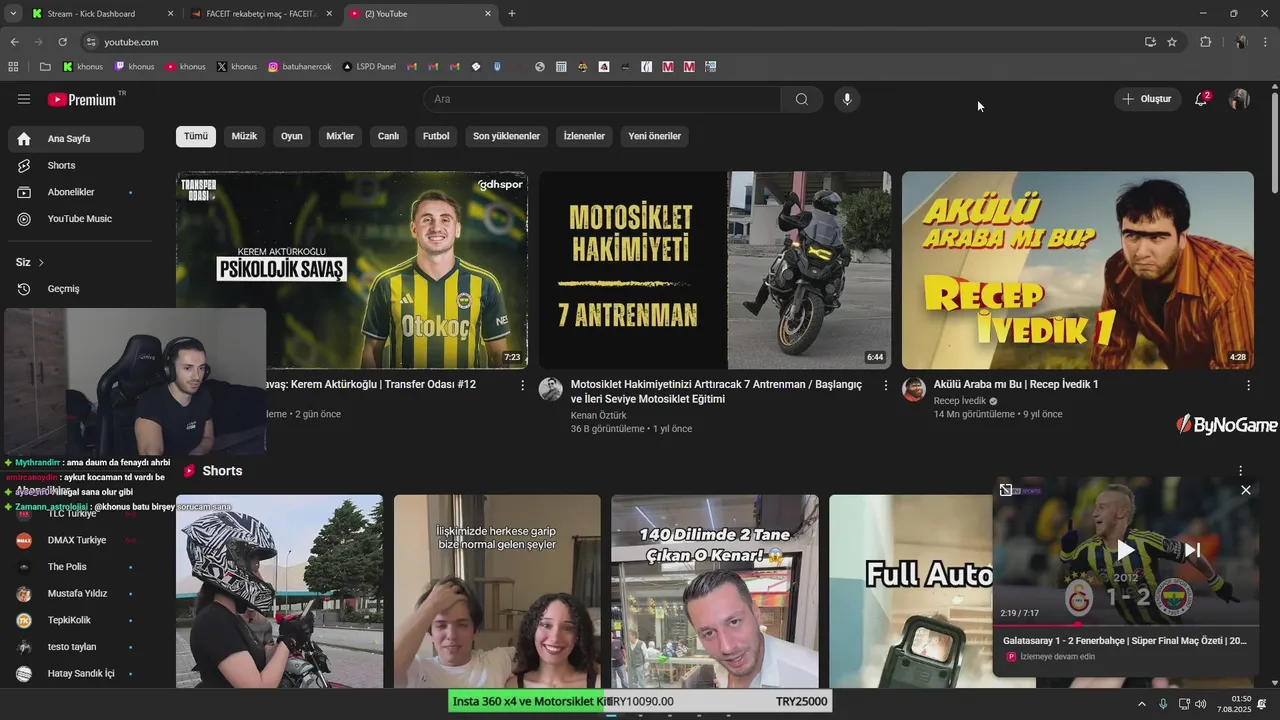
Task: Open the X khonus bookmark
Action: pos(237,67)
